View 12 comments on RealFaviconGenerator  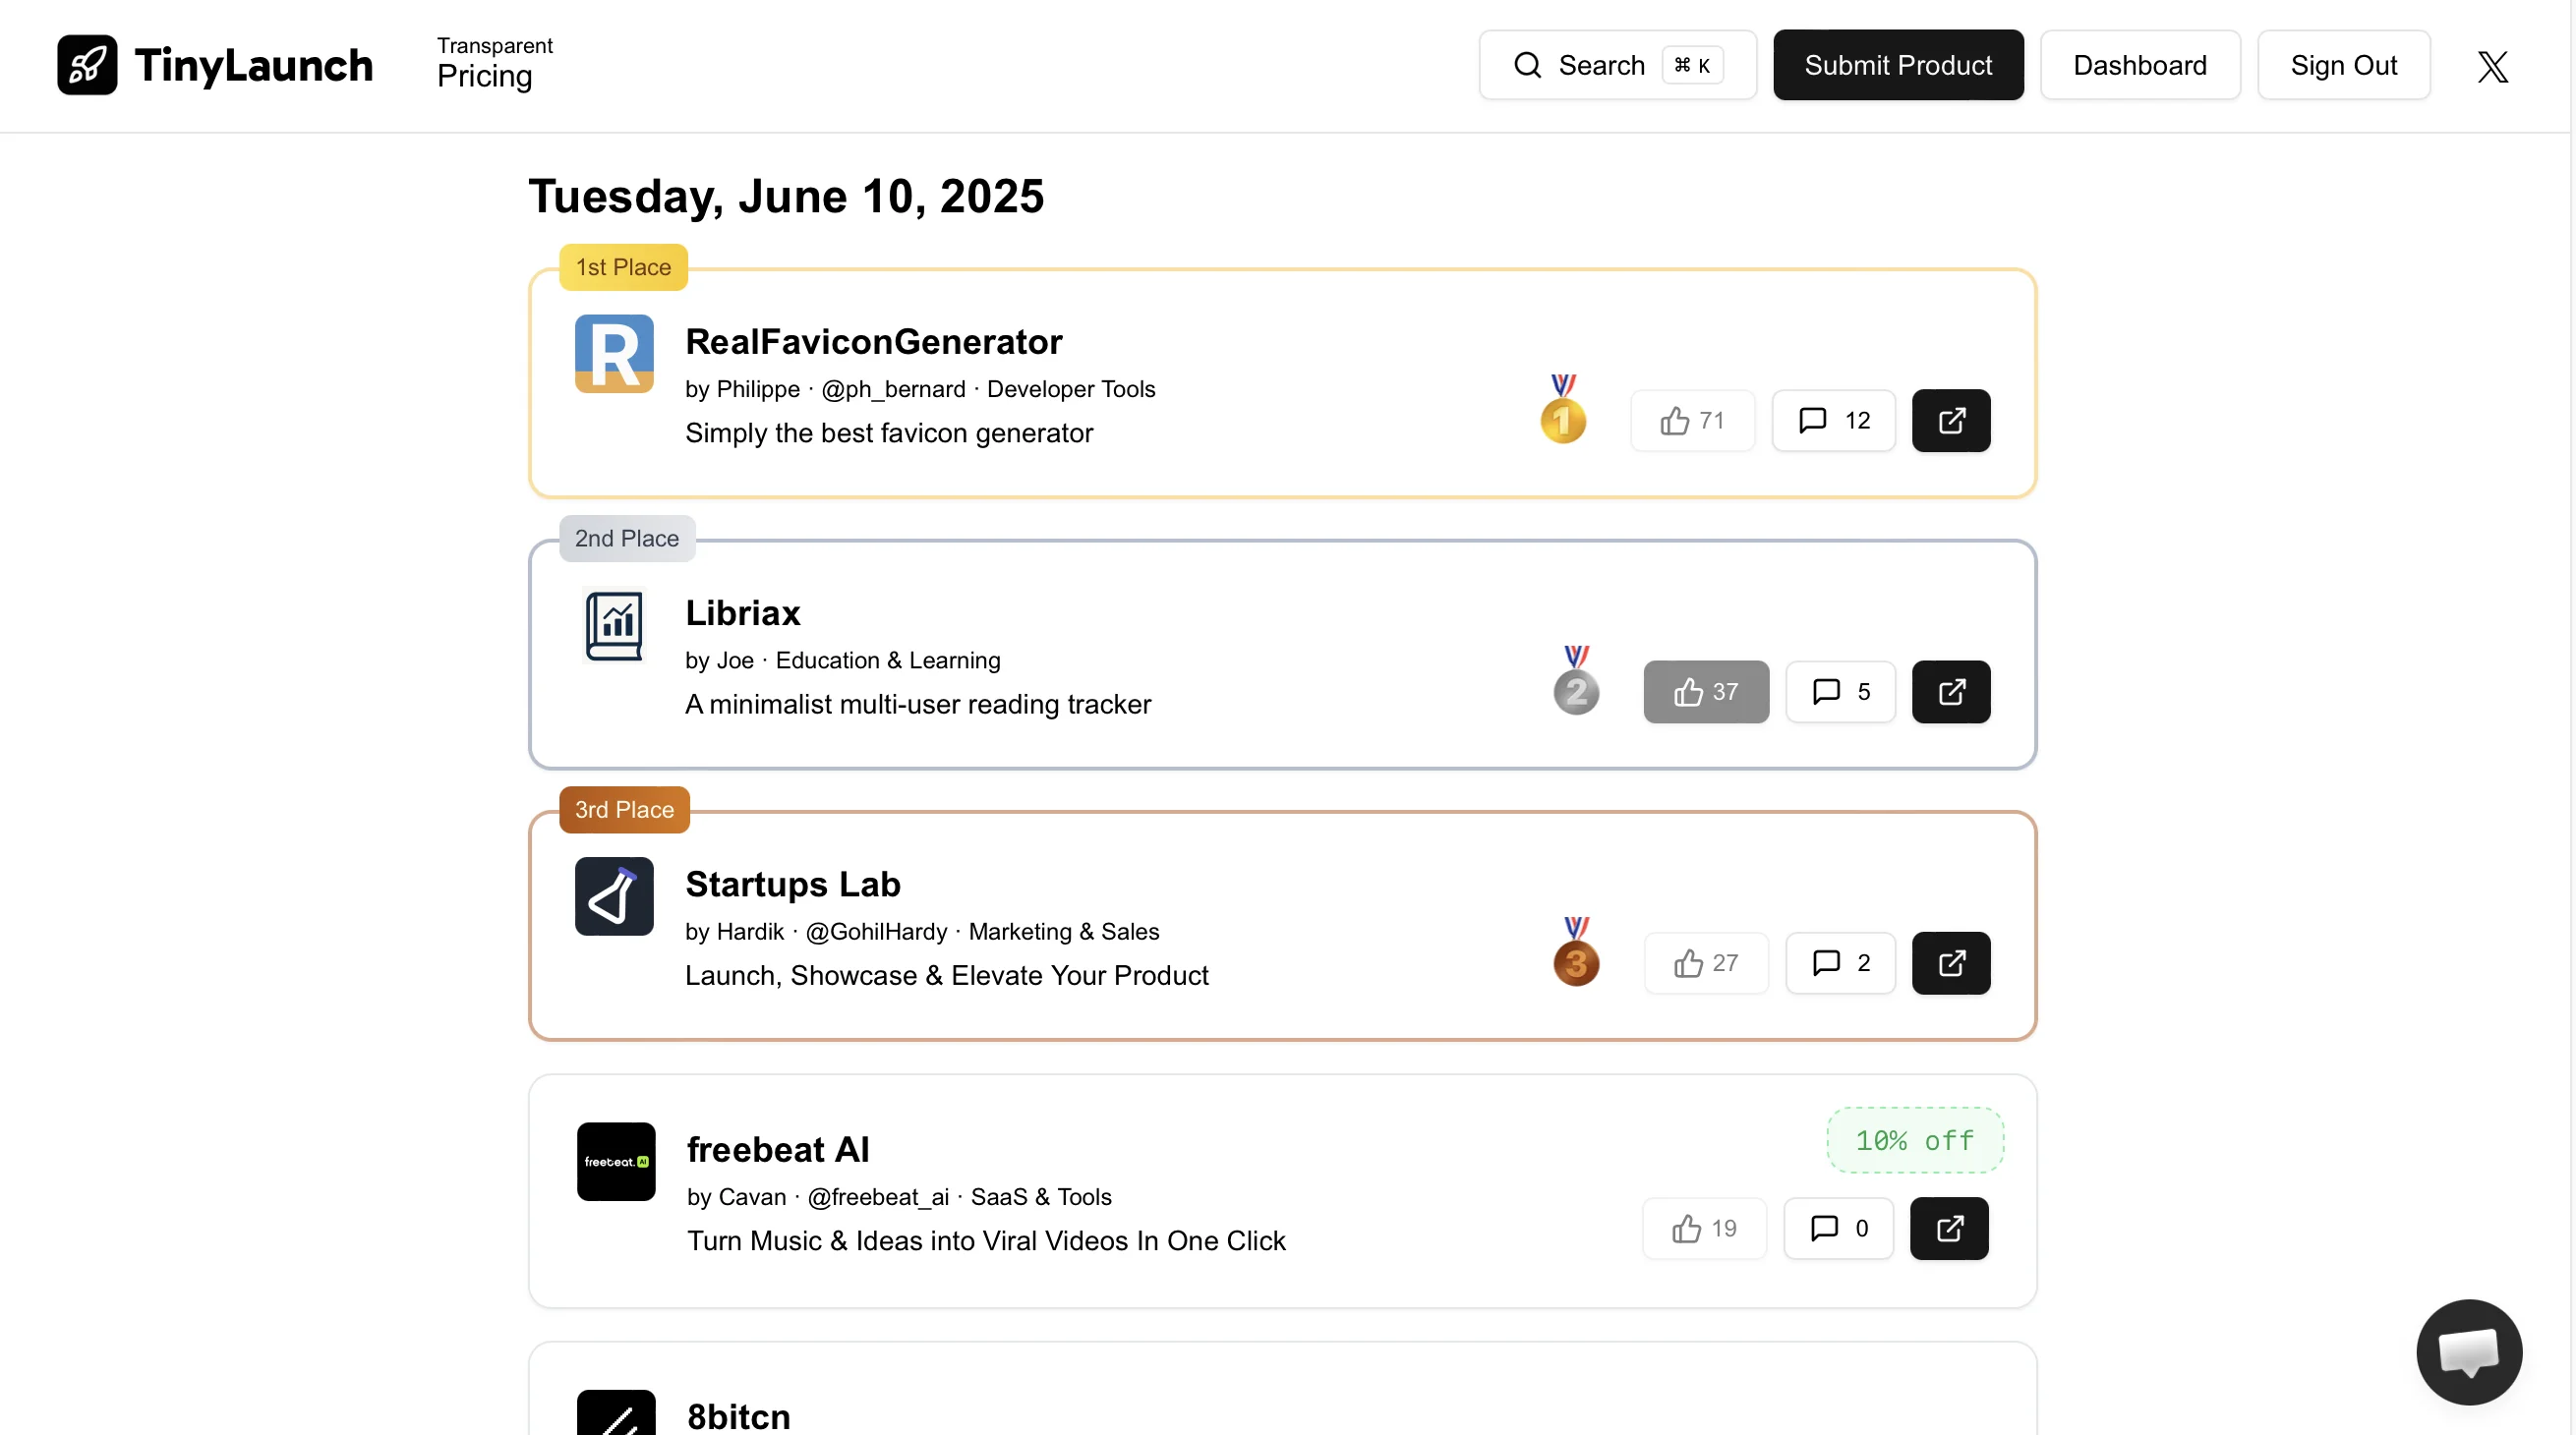coord(1833,421)
